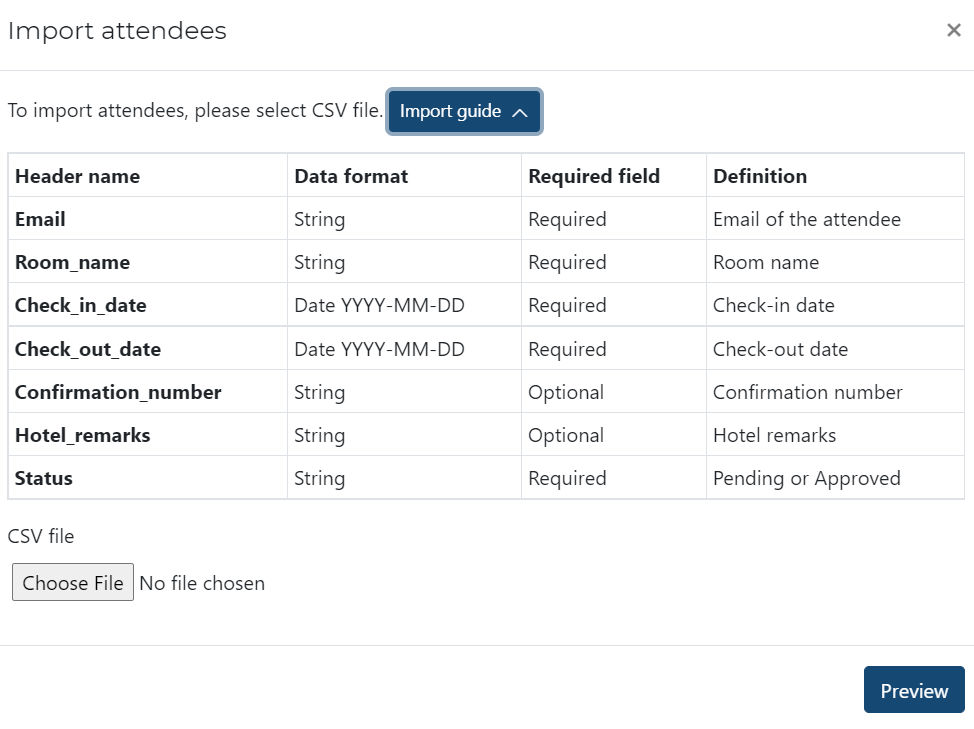Select the 'Required field' column heading
The image size is (974, 729).
pos(594,176)
